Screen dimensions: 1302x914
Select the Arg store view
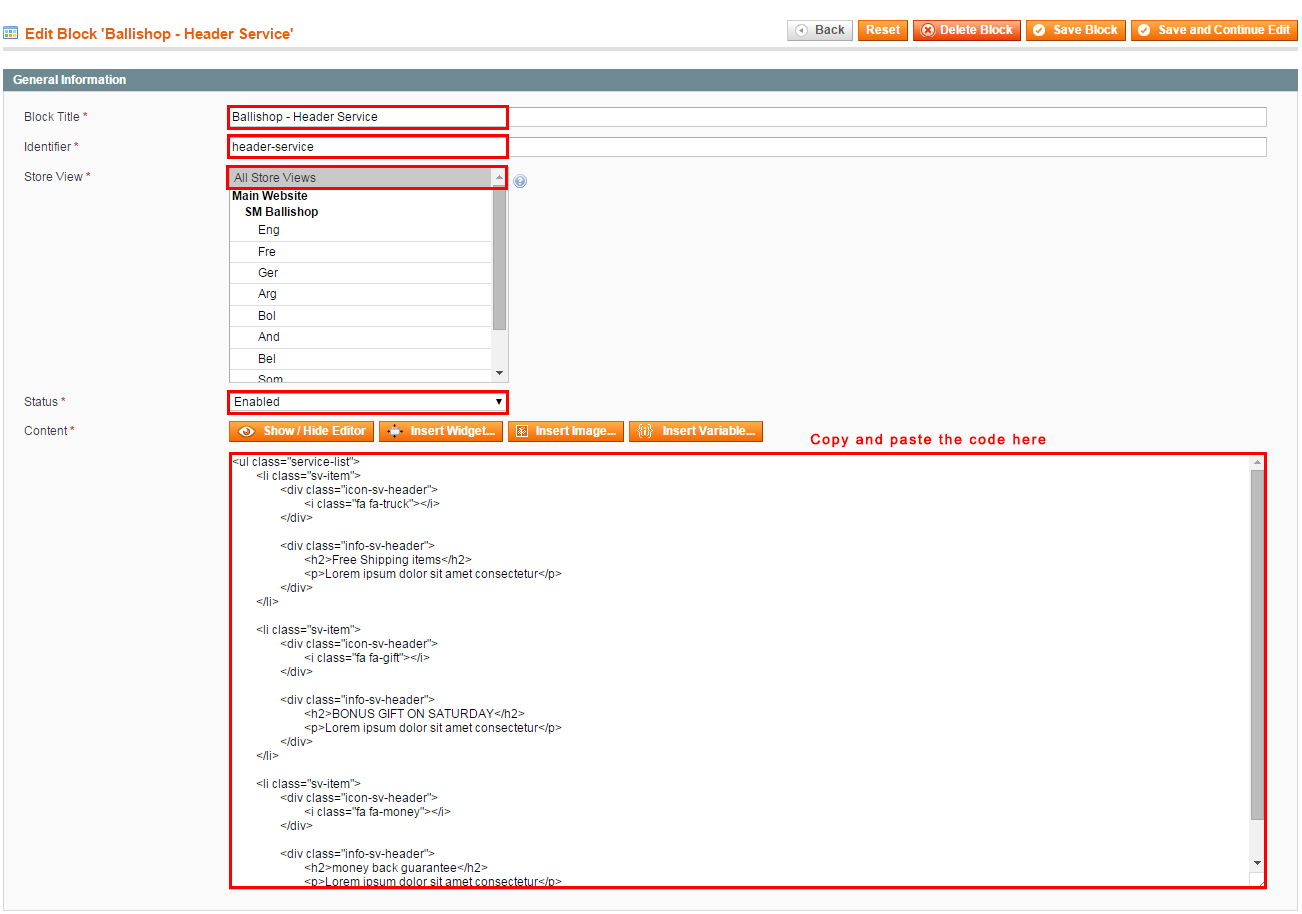(361, 294)
